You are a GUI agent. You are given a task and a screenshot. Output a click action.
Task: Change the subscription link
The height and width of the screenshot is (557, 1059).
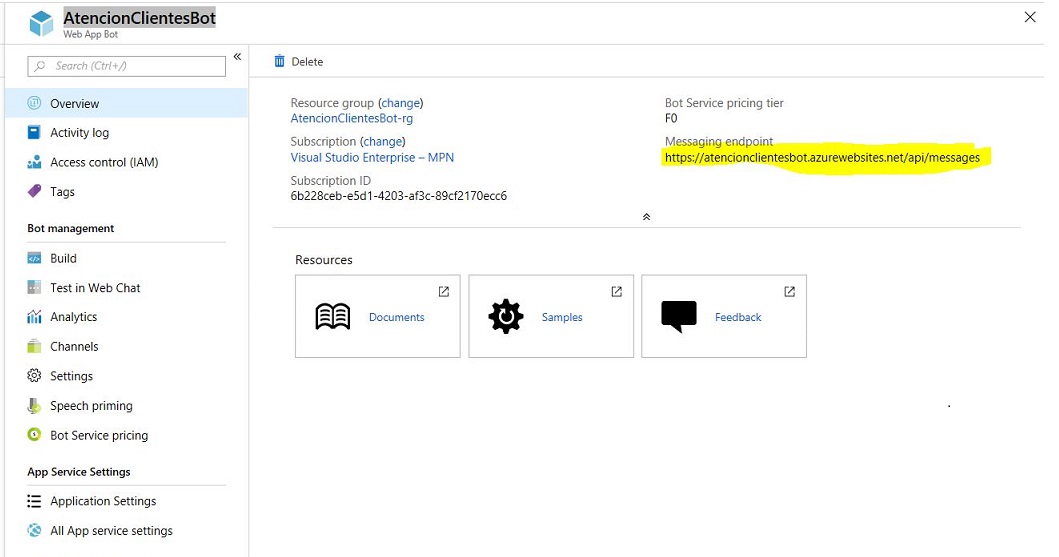(x=383, y=141)
